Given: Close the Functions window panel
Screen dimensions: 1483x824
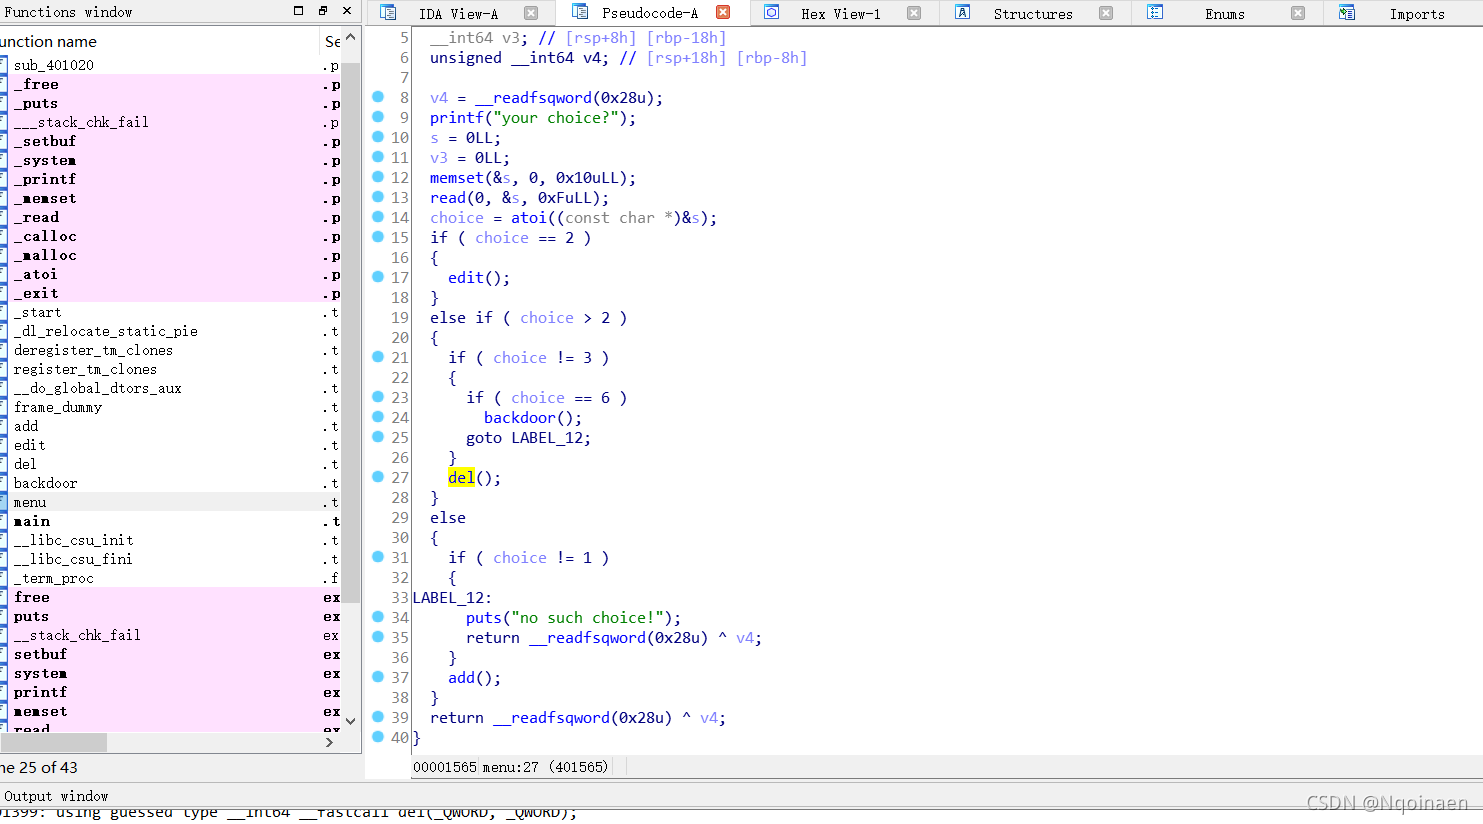Looking at the screenshot, I should pos(347,11).
